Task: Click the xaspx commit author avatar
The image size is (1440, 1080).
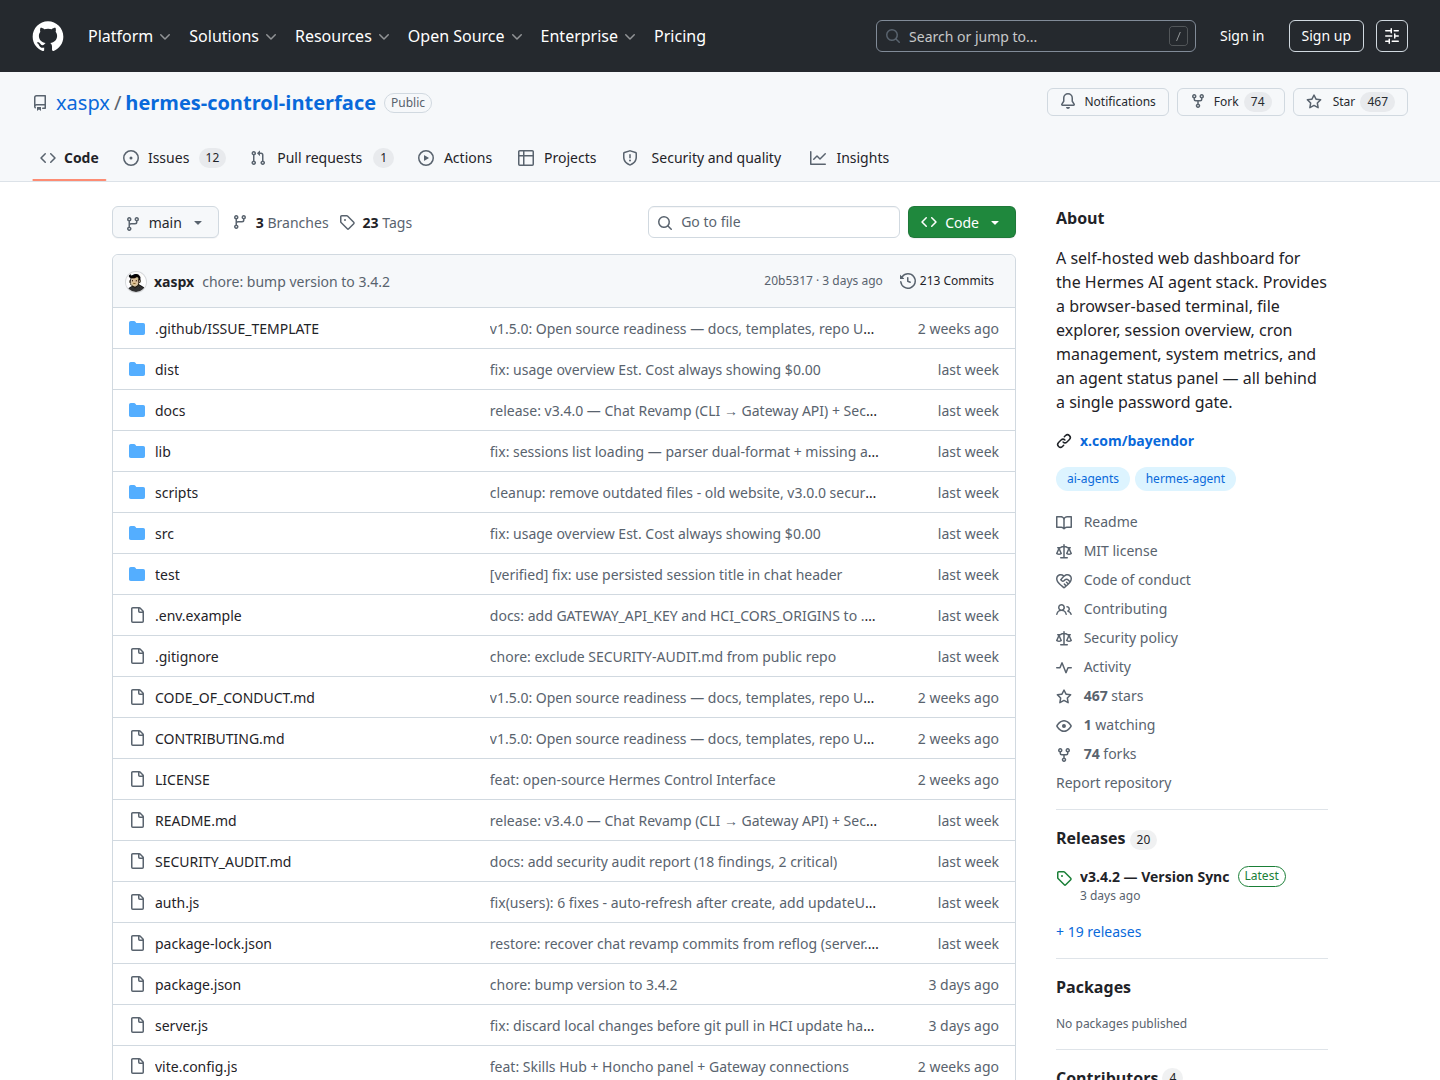Action: click(136, 282)
